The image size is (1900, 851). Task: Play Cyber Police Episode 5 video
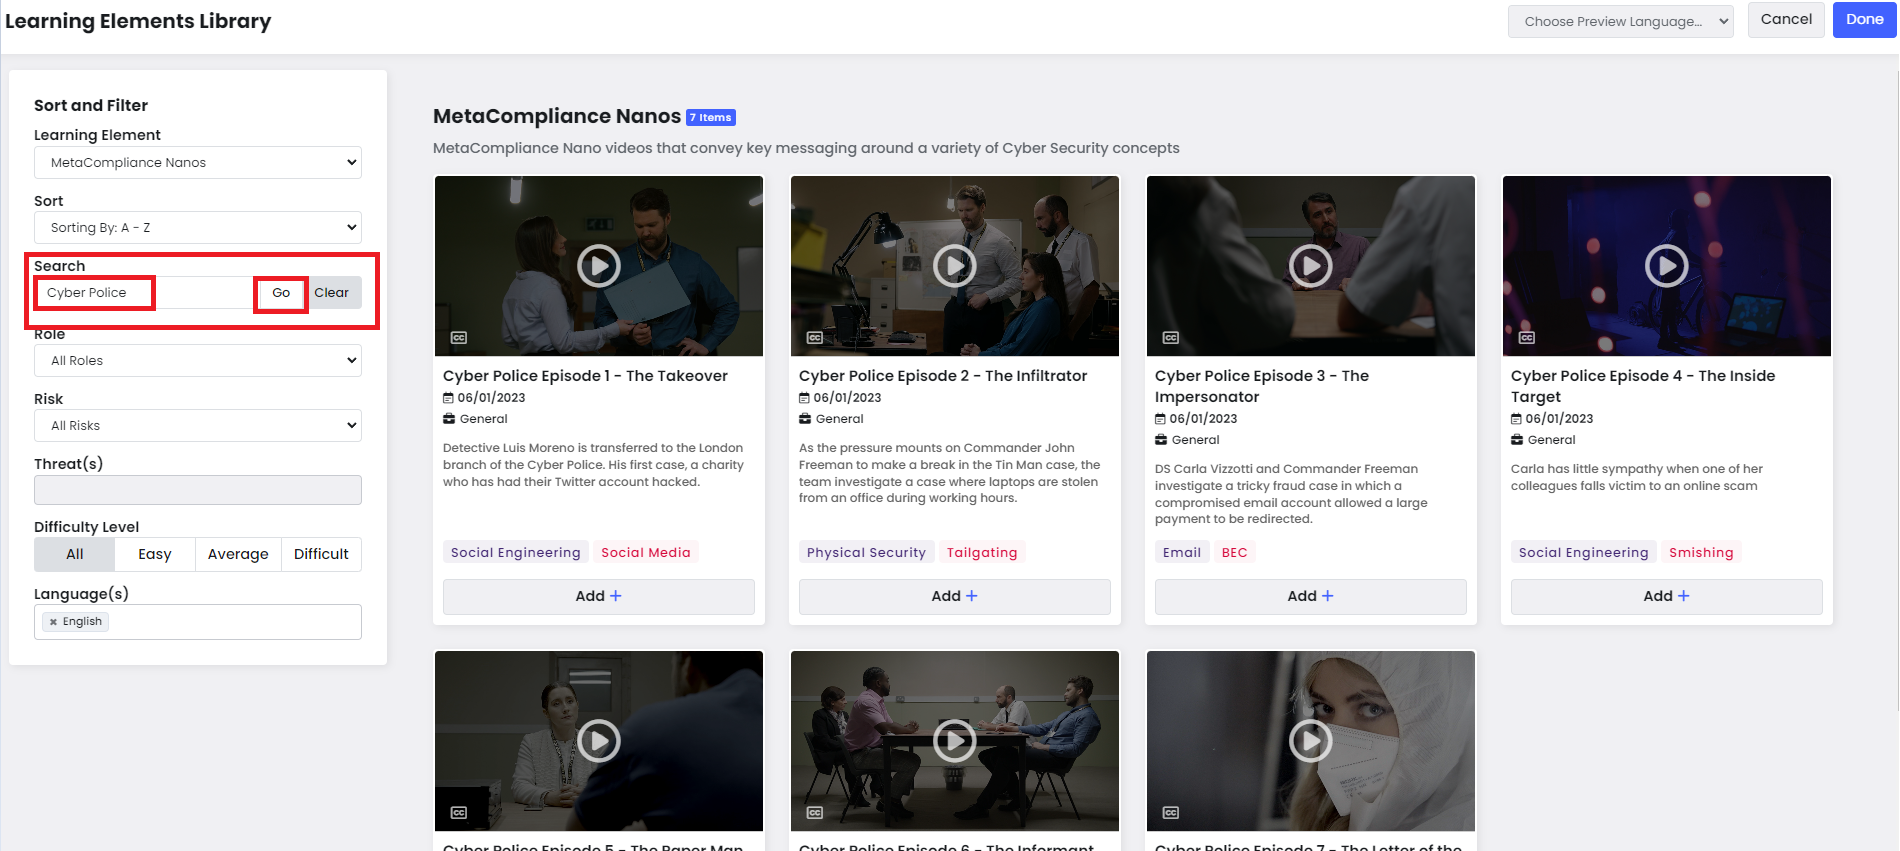(x=599, y=741)
